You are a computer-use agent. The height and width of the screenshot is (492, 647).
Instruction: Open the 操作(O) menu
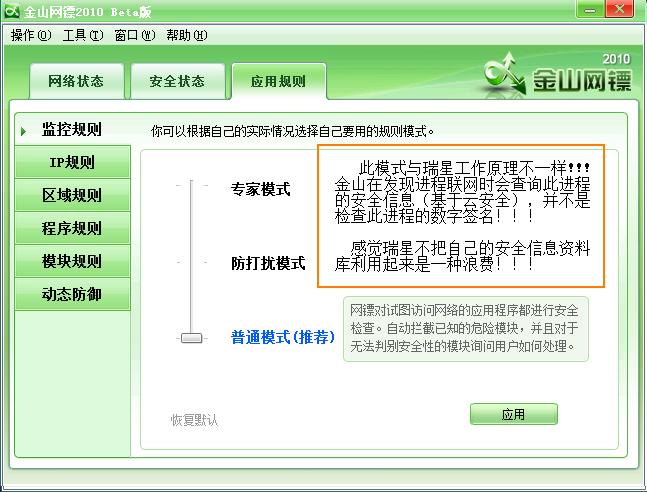click(x=31, y=35)
